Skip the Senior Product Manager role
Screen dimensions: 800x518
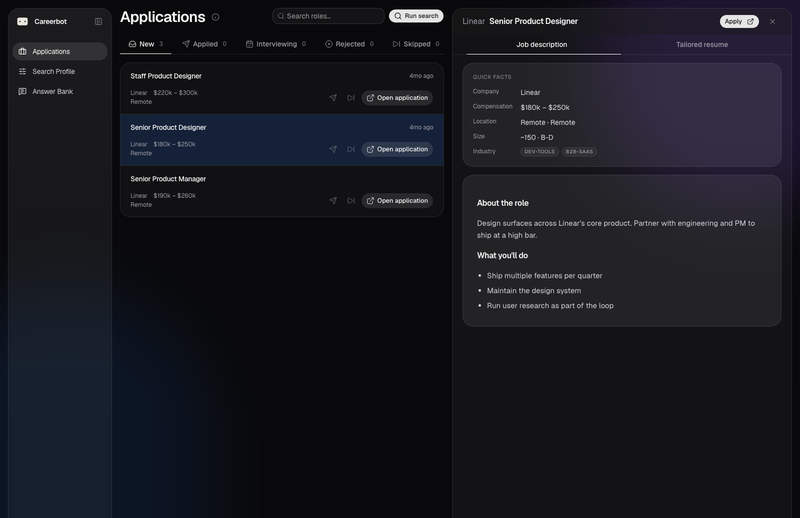click(351, 201)
